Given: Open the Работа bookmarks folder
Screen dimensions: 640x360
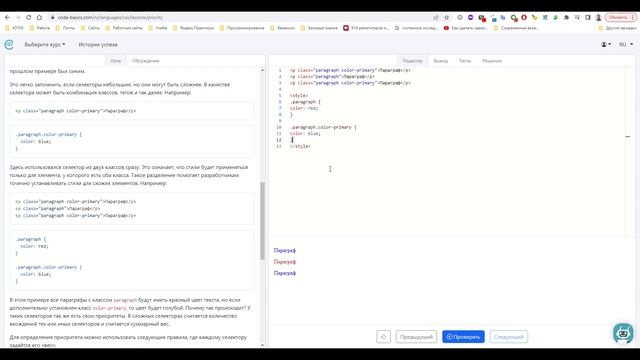Looking at the screenshot, I should click(40, 28).
